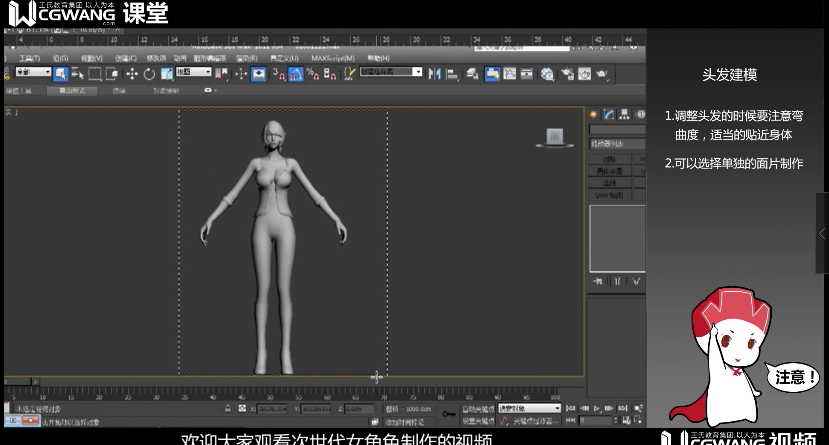Screen dimensions: 829x445
Task: Open the MAXScript(M) menu
Action: click(333, 58)
